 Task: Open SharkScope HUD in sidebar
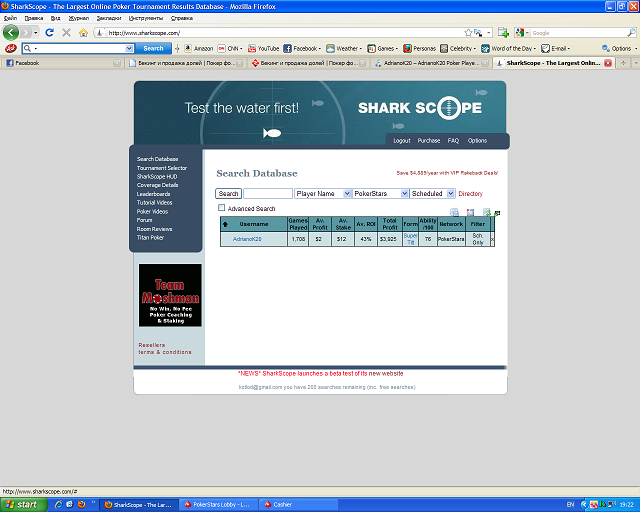(x=157, y=176)
